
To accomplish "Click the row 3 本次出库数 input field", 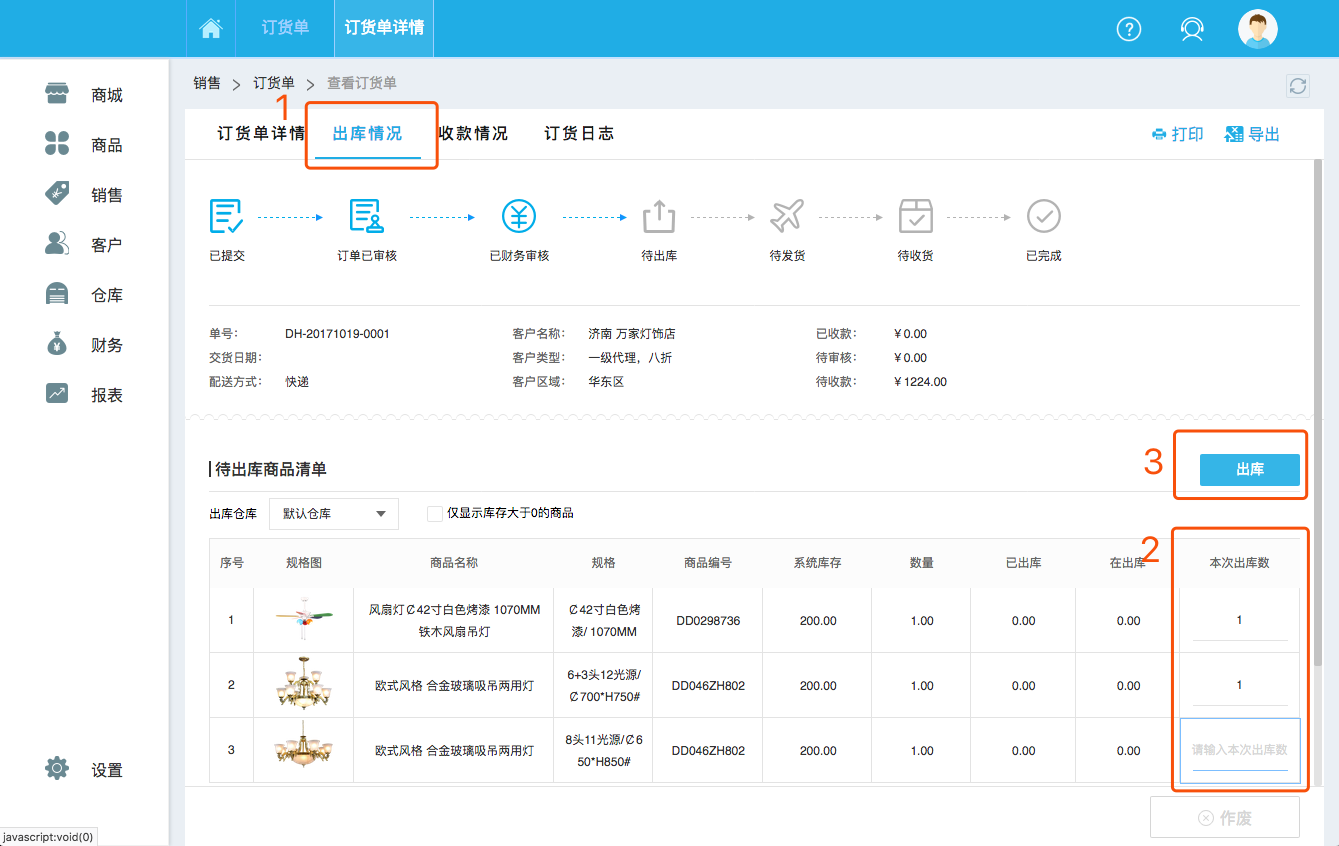I will coord(1239,750).
